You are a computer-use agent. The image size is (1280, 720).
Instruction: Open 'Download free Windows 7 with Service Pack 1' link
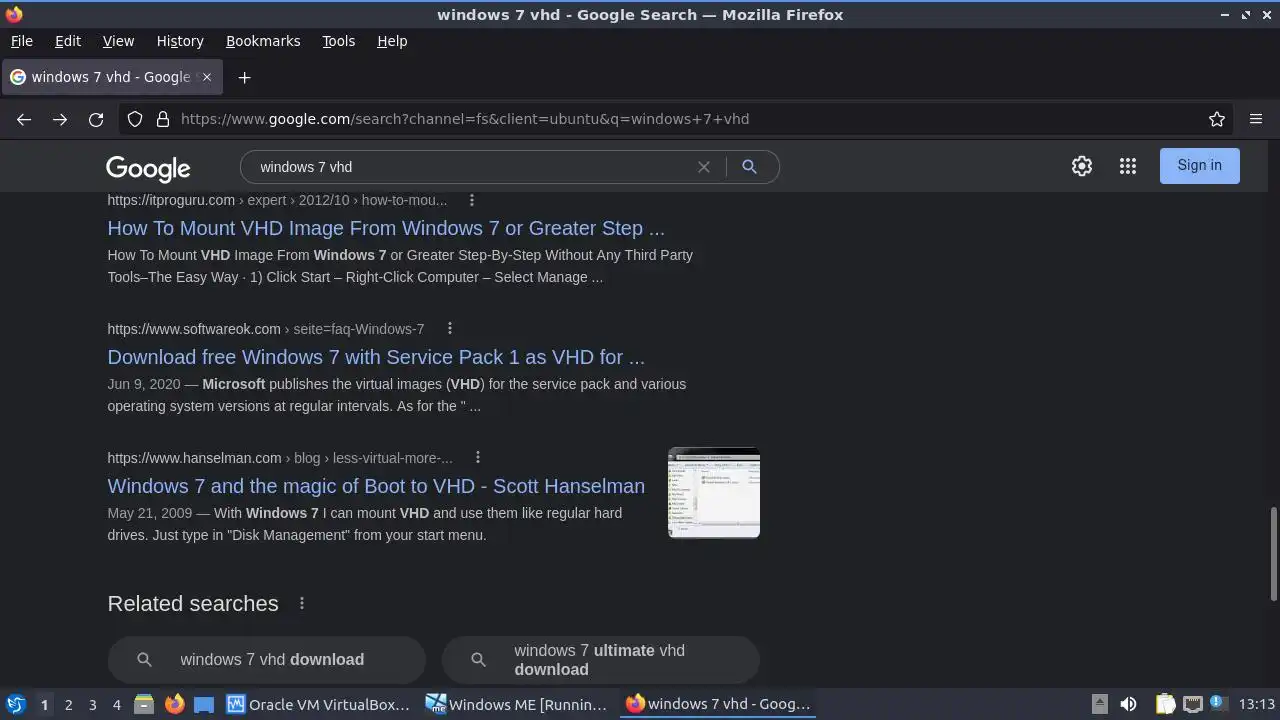pyautogui.click(x=376, y=357)
